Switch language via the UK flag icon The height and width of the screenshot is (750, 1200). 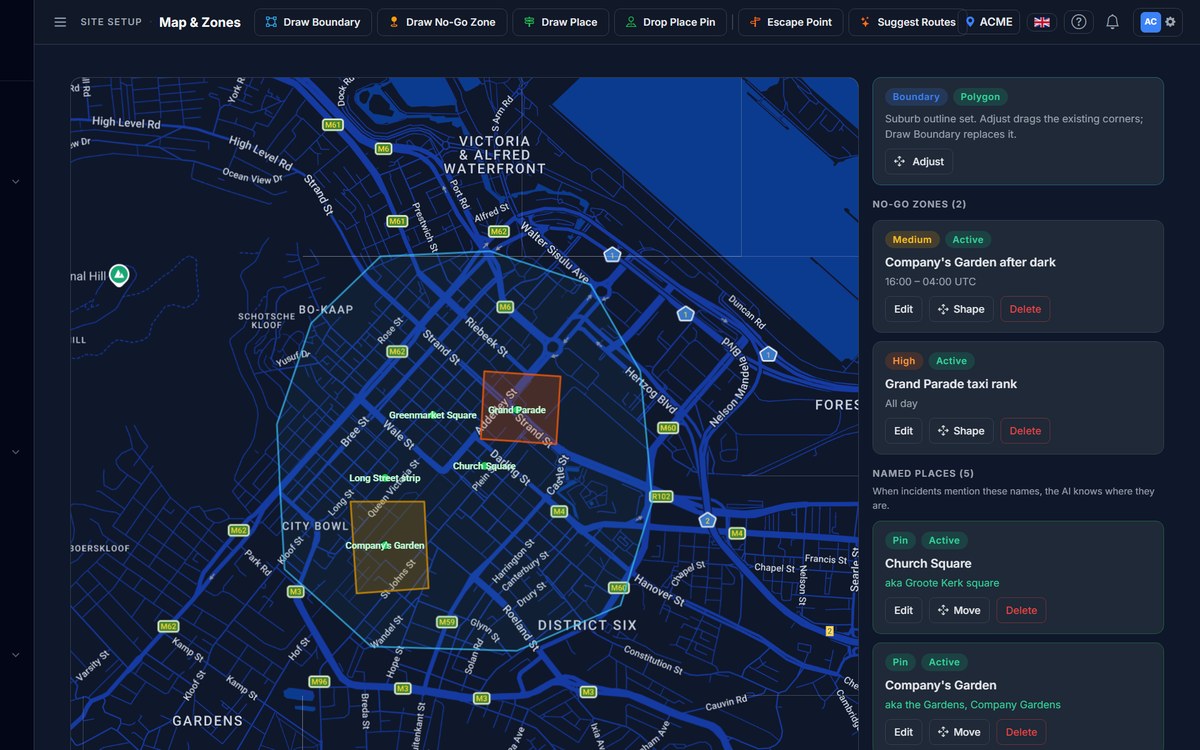click(1042, 22)
